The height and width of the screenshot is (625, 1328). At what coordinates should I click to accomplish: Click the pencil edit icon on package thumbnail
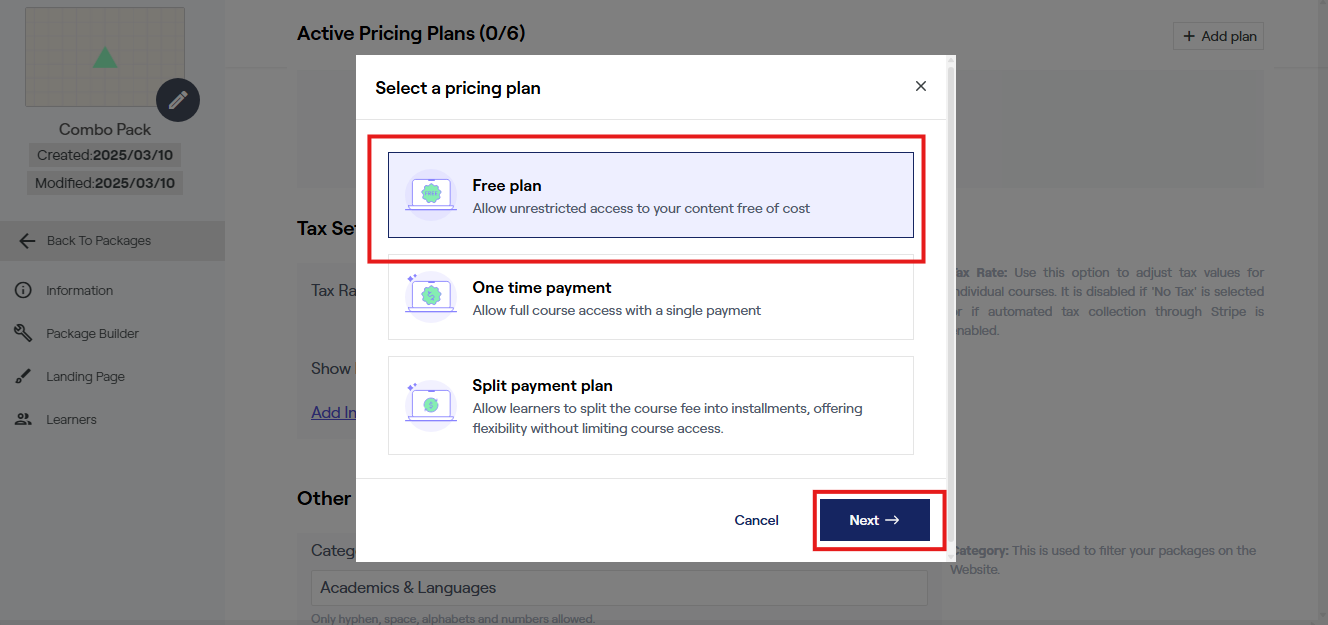click(x=178, y=100)
